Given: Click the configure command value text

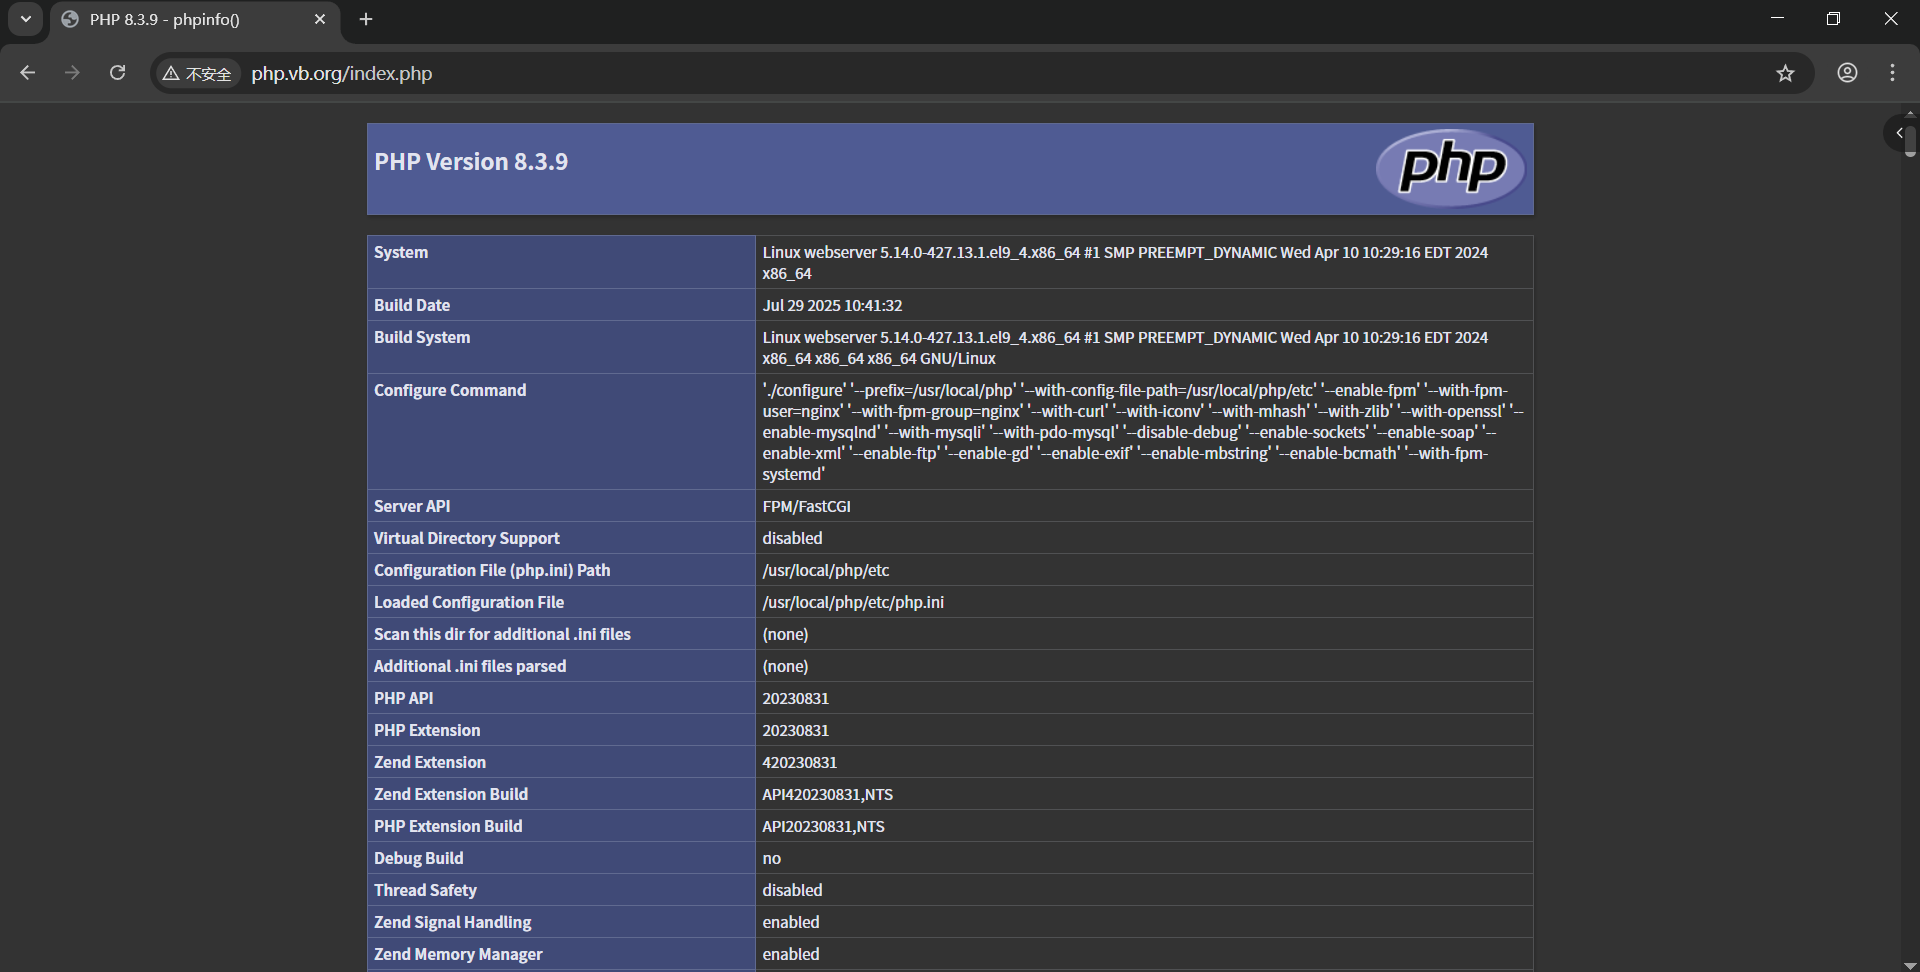Looking at the screenshot, I should pos(1143,432).
